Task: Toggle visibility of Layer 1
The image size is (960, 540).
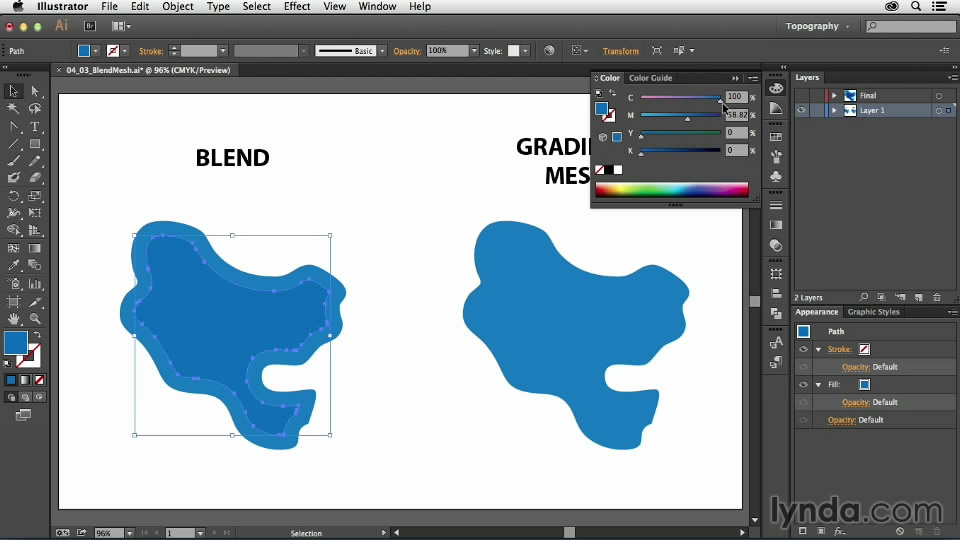Action: coord(801,110)
